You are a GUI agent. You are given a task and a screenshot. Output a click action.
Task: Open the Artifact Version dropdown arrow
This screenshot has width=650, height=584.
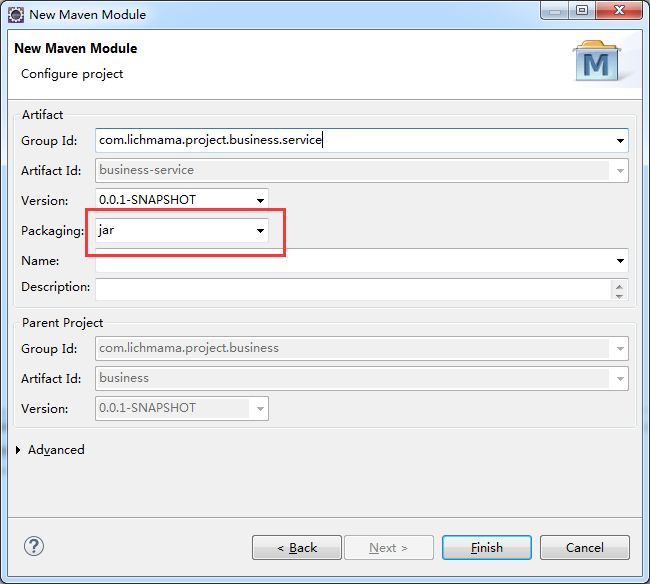(x=260, y=201)
